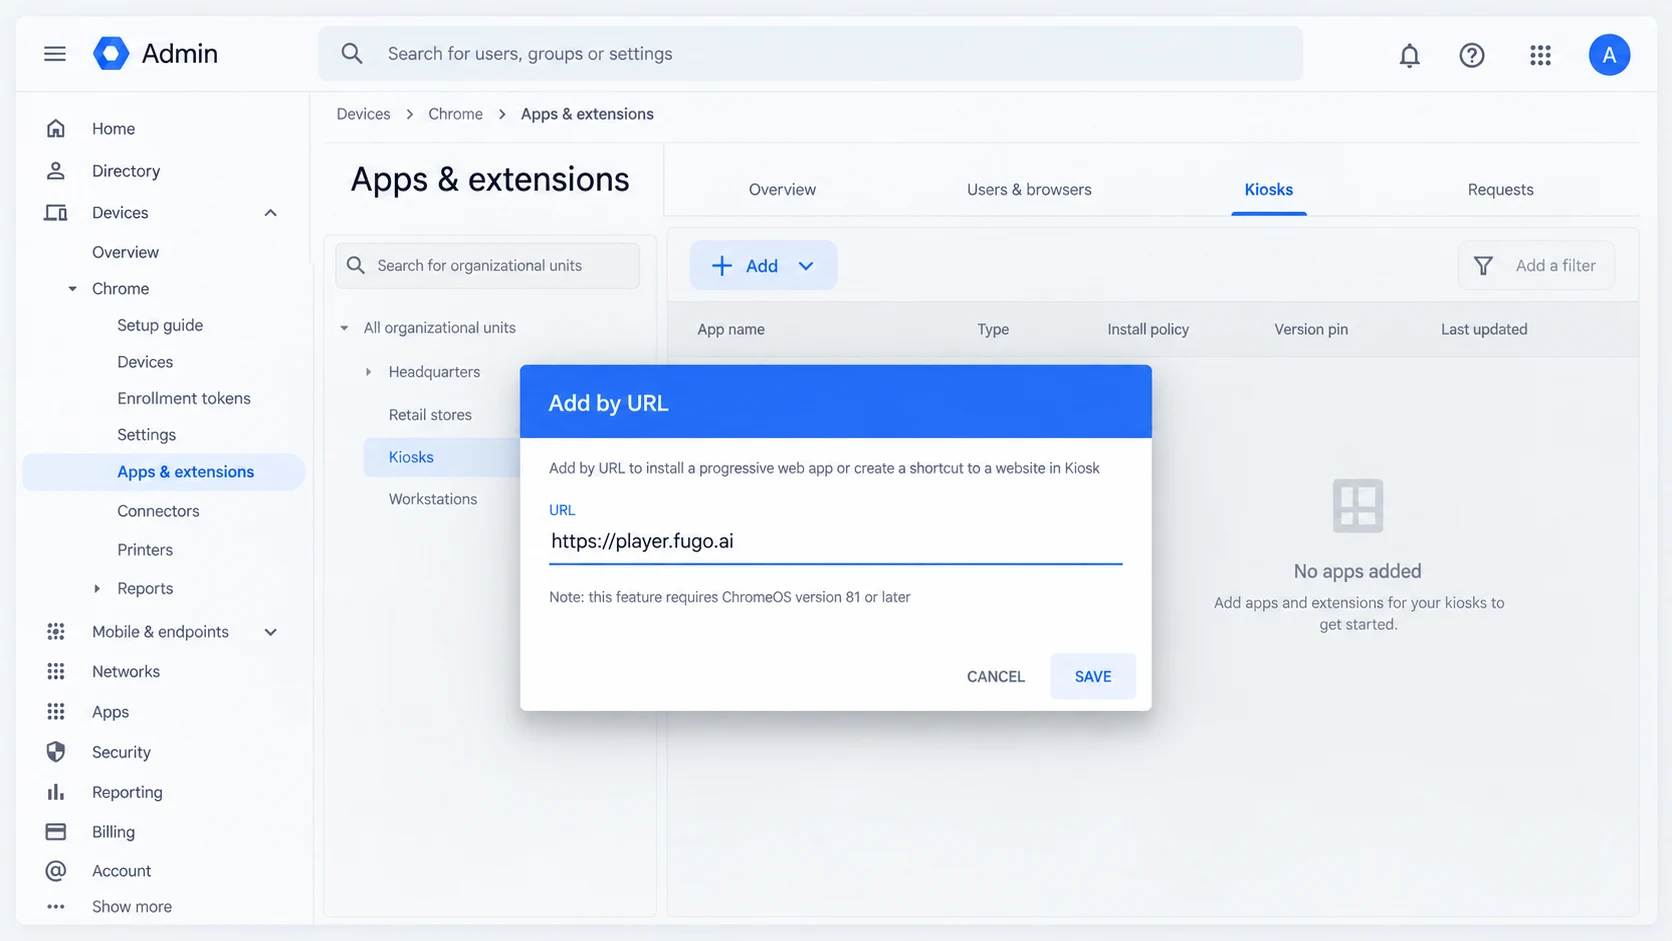Click CANCEL in the Add by URL dialog
The image size is (1672, 941).
pyautogui.click(x=996, y=677)
